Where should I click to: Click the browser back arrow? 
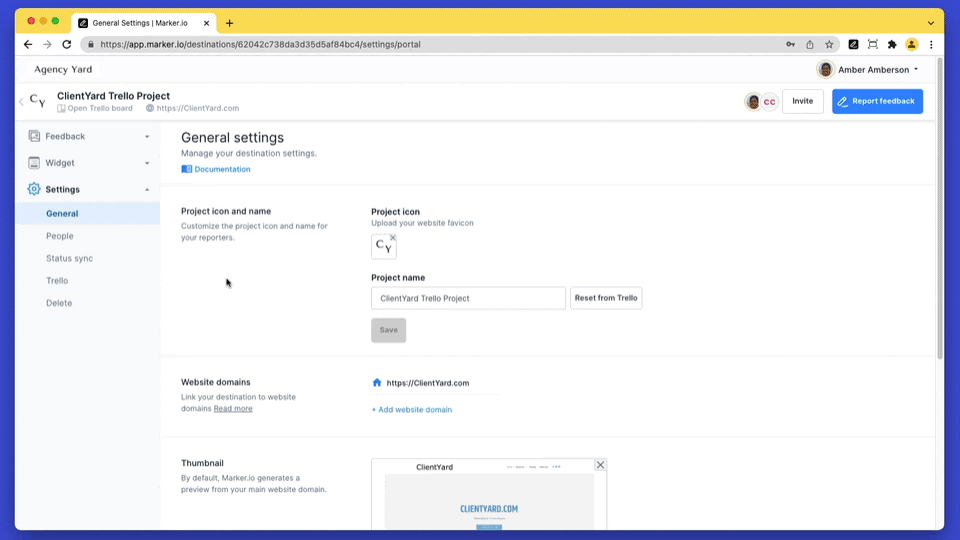(28, 44)
